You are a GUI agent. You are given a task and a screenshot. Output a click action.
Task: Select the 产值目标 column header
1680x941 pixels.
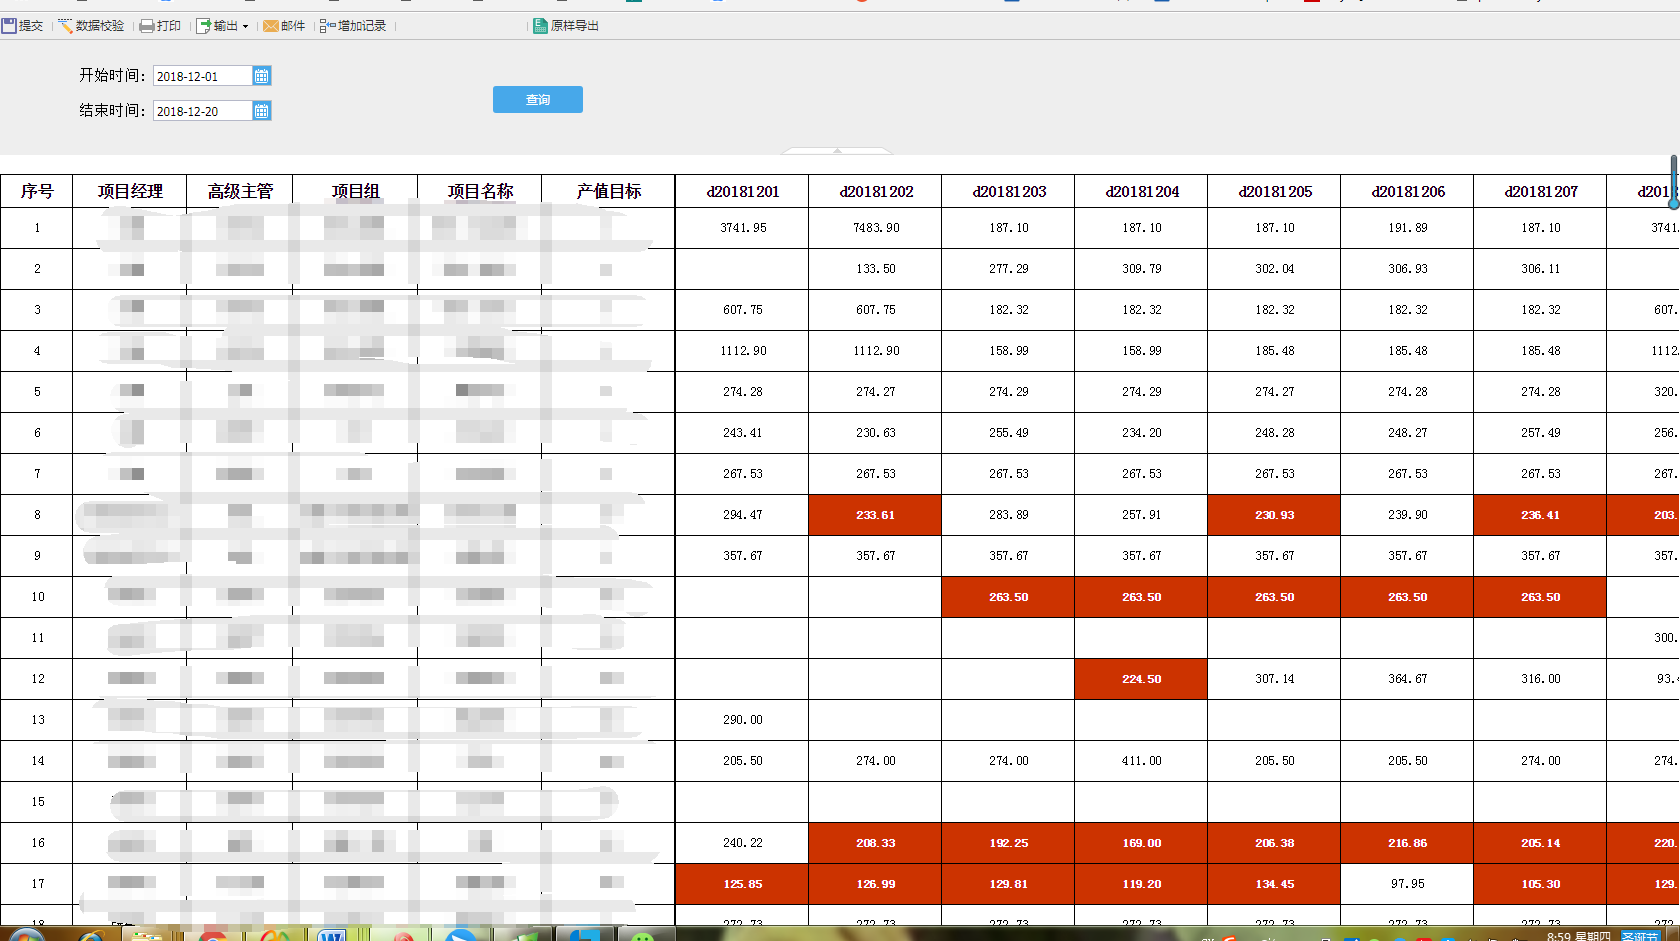click(608, 191)
